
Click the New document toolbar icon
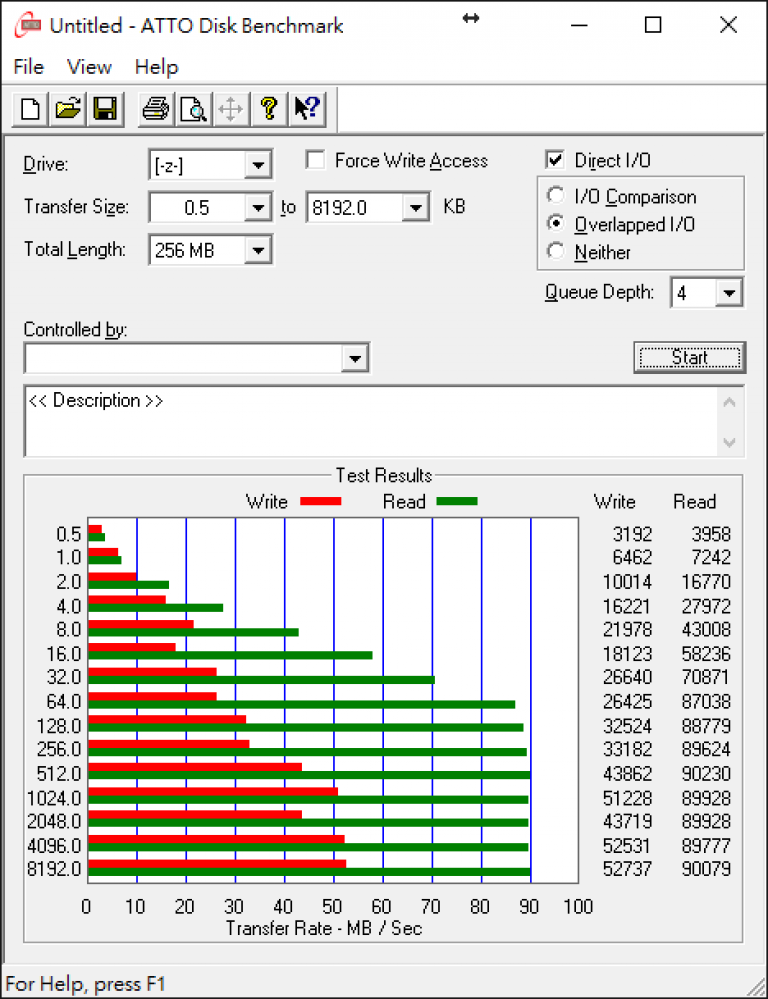(30, 110)
